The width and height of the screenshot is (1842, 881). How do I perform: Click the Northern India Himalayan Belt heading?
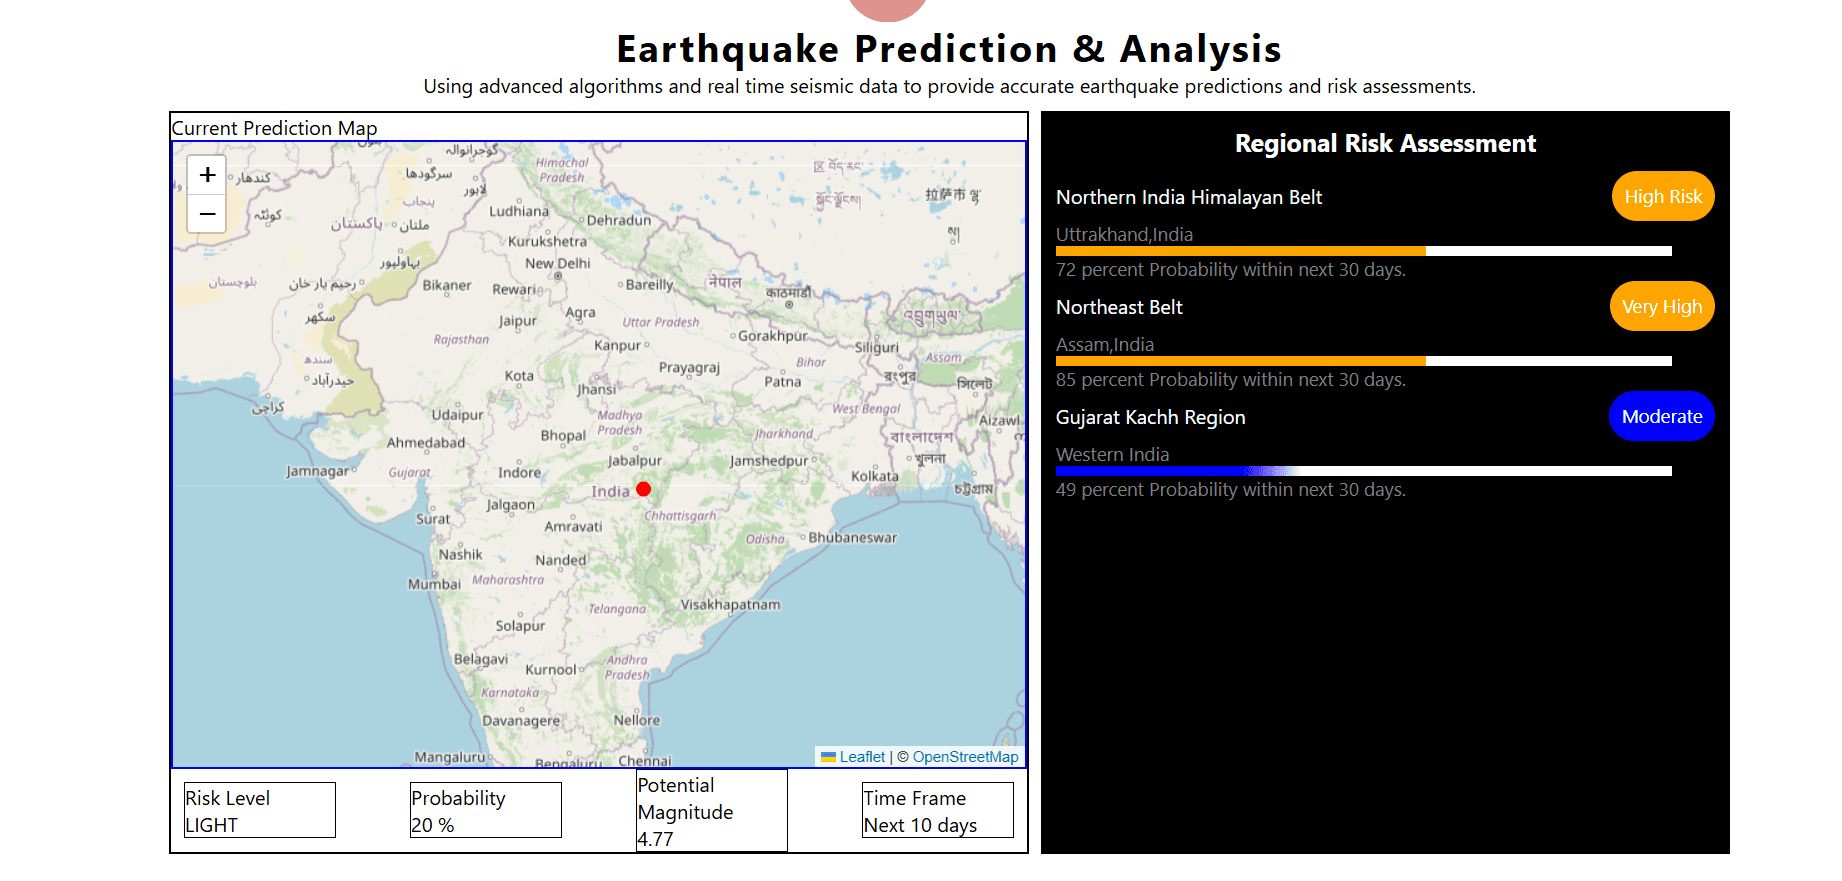coord(1189,198)
